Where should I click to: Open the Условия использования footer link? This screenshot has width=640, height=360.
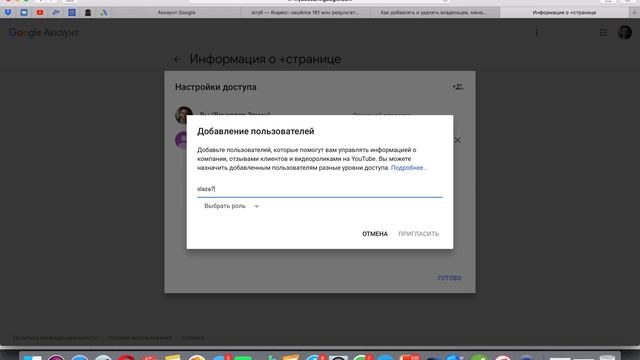coord(140,338)
